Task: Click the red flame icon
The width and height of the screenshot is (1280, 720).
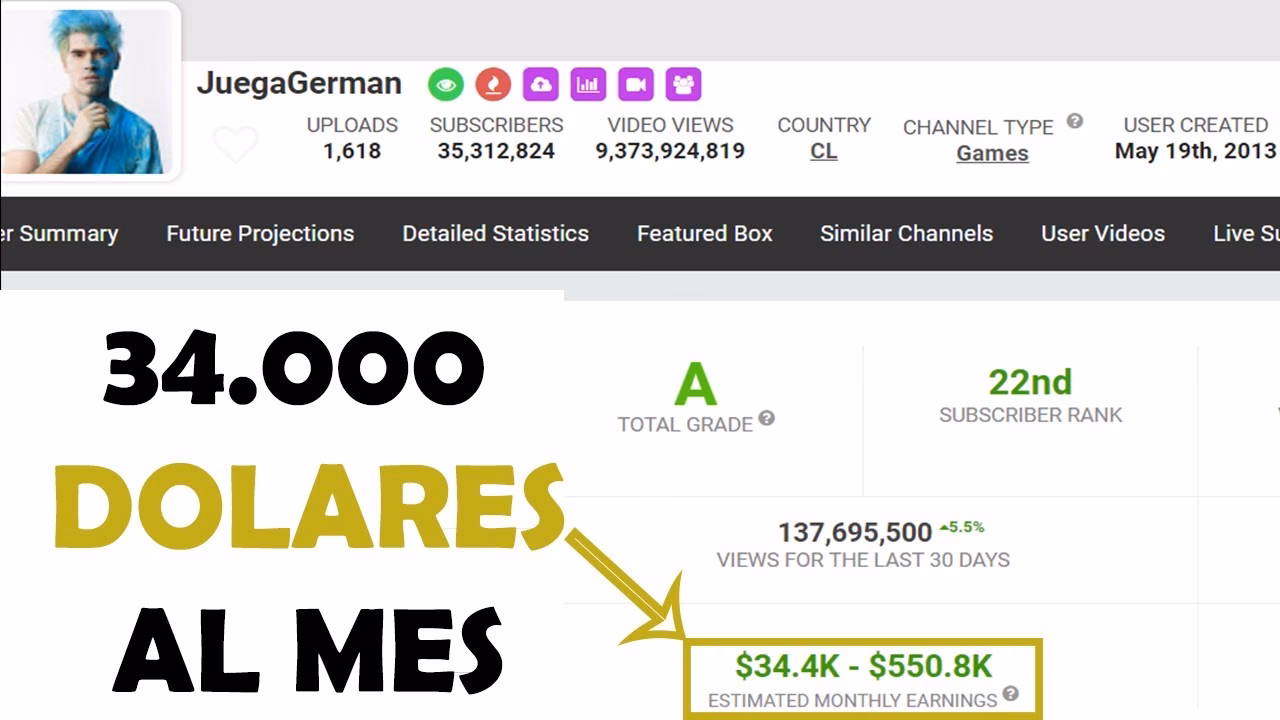Action: click(493, 85)
